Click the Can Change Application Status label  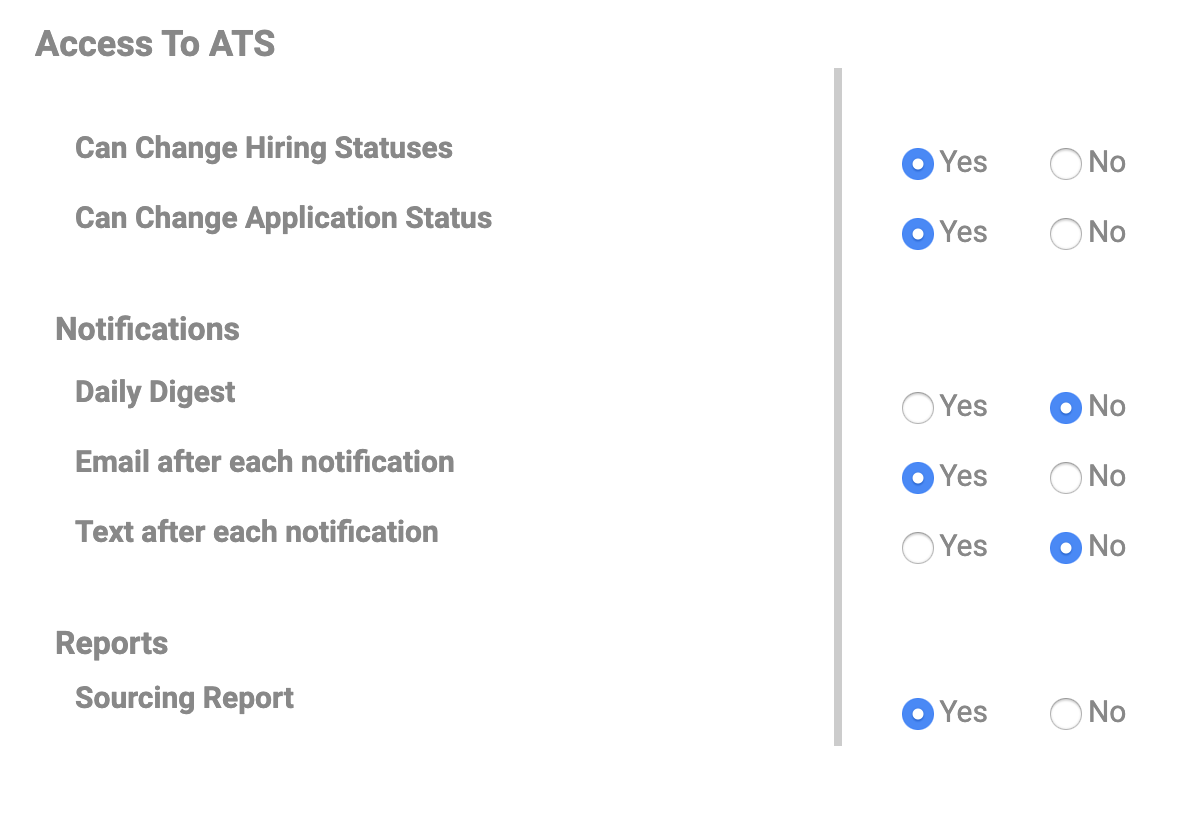283,218
